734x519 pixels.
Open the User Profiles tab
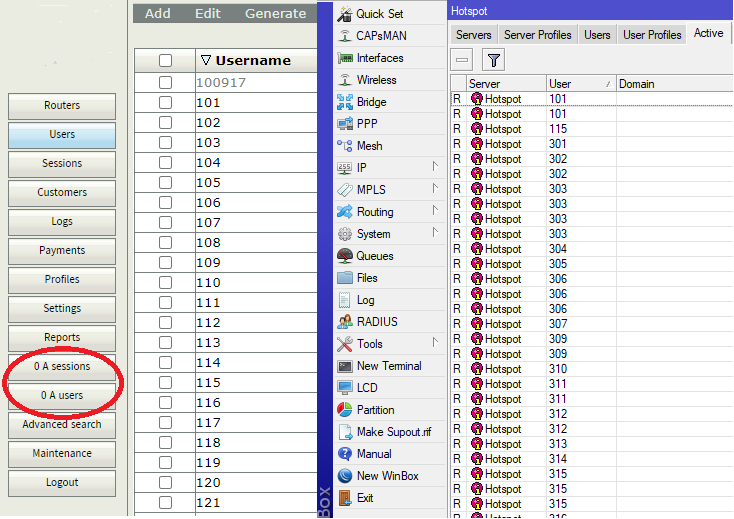652,35
